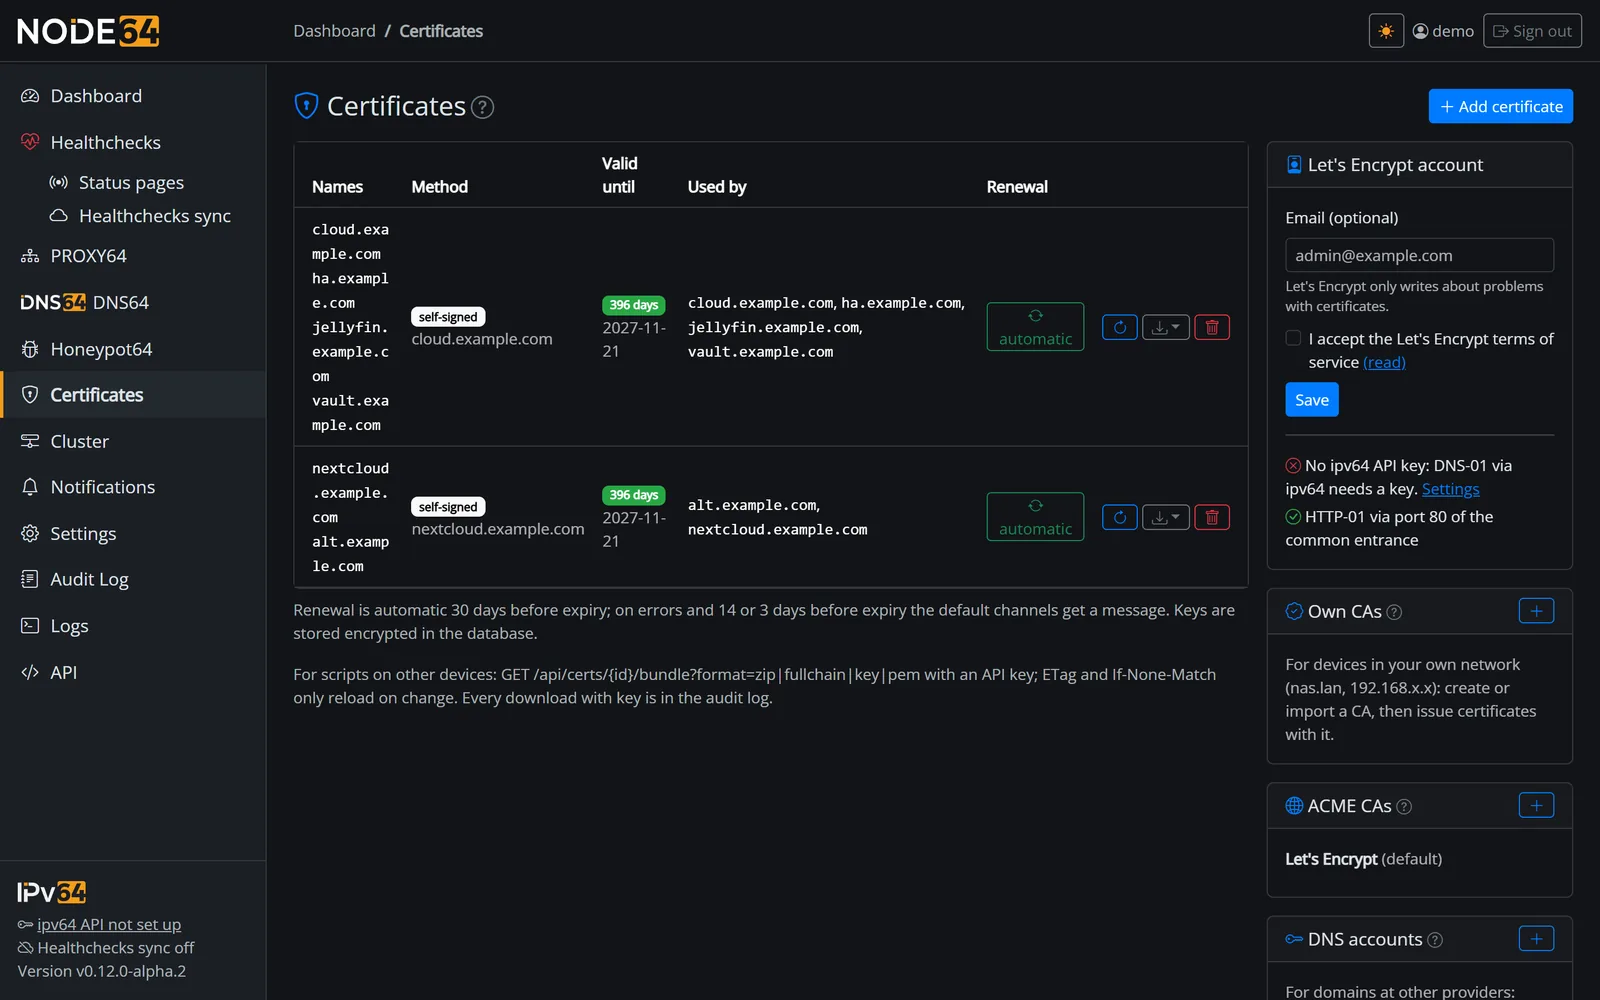
Task: Accept the Let's Encrypt terms of service checkbox
Action: (x=1293, y=338)
